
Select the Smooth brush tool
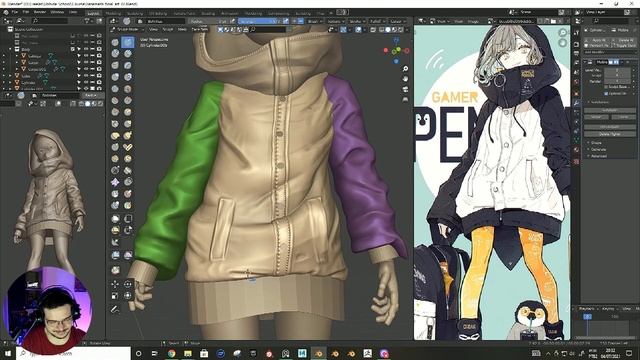[x=128, y=89]
